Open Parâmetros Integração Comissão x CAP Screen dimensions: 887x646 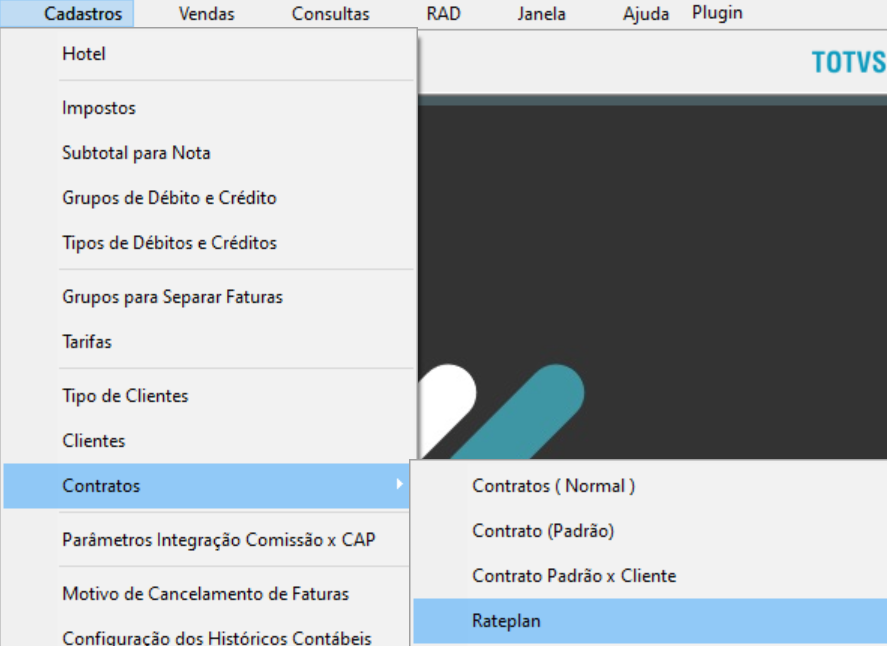(207, 540)
